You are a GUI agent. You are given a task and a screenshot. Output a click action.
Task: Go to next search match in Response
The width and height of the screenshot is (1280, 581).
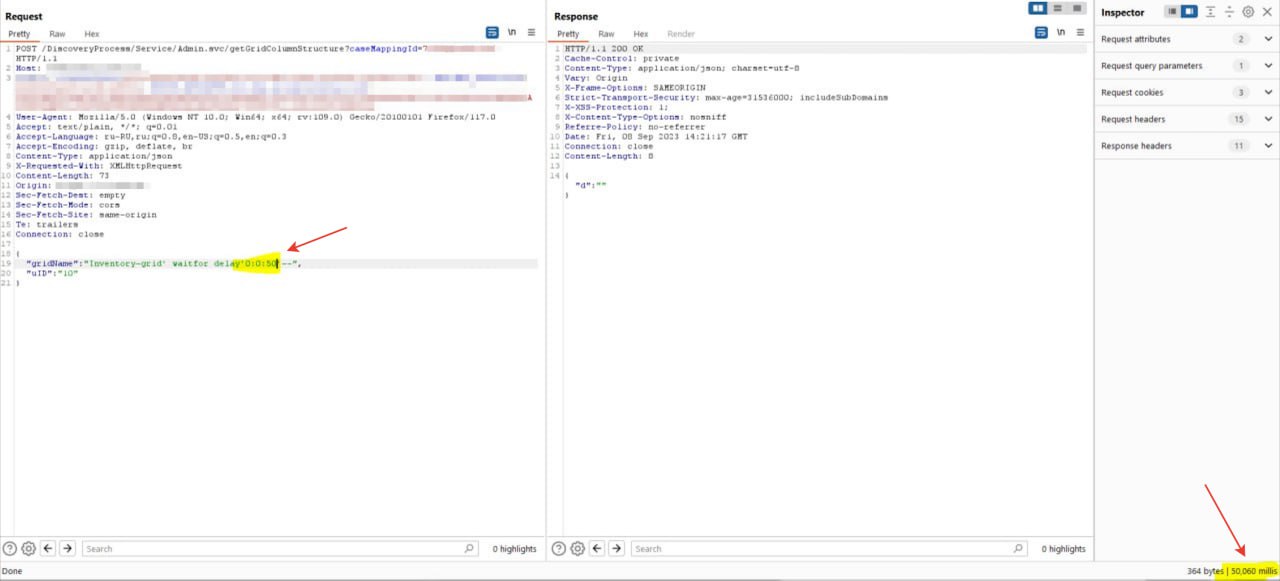point(616,548)
